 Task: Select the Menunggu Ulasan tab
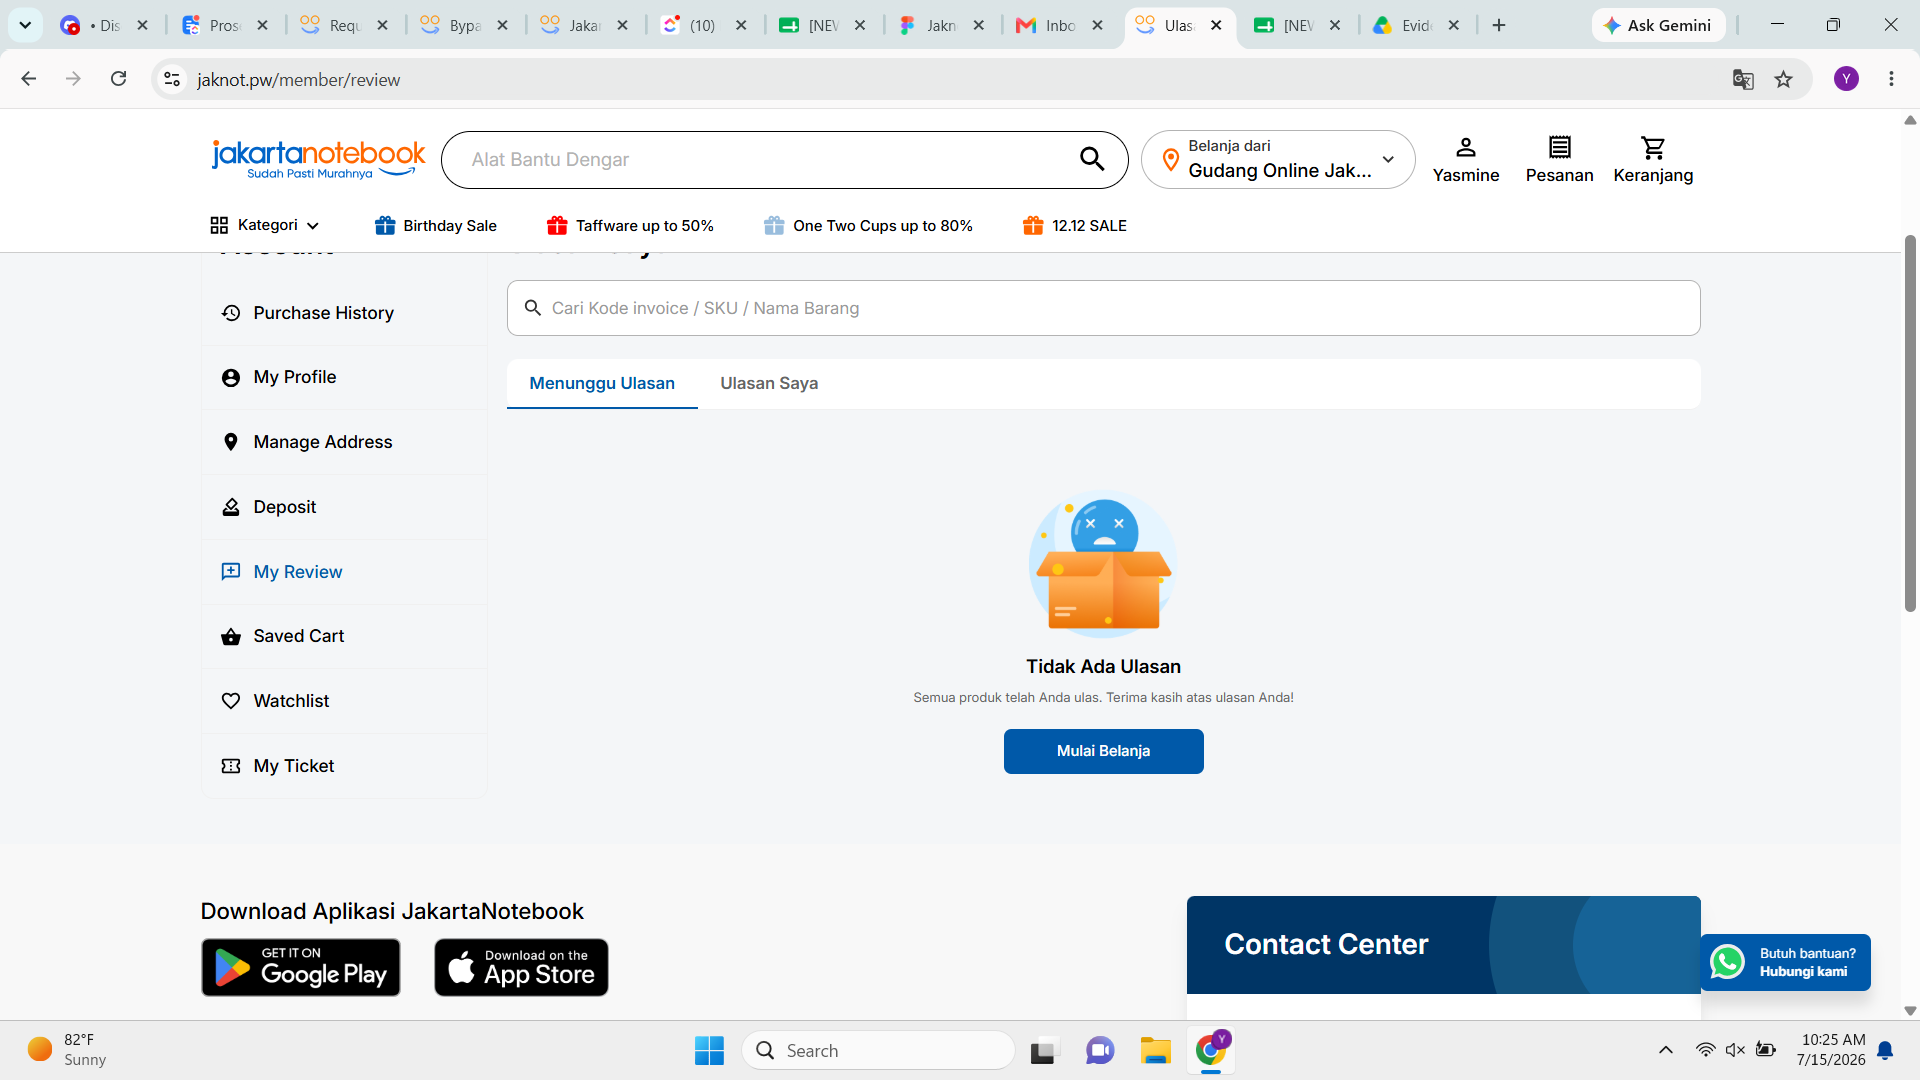(x=602, y=384)
